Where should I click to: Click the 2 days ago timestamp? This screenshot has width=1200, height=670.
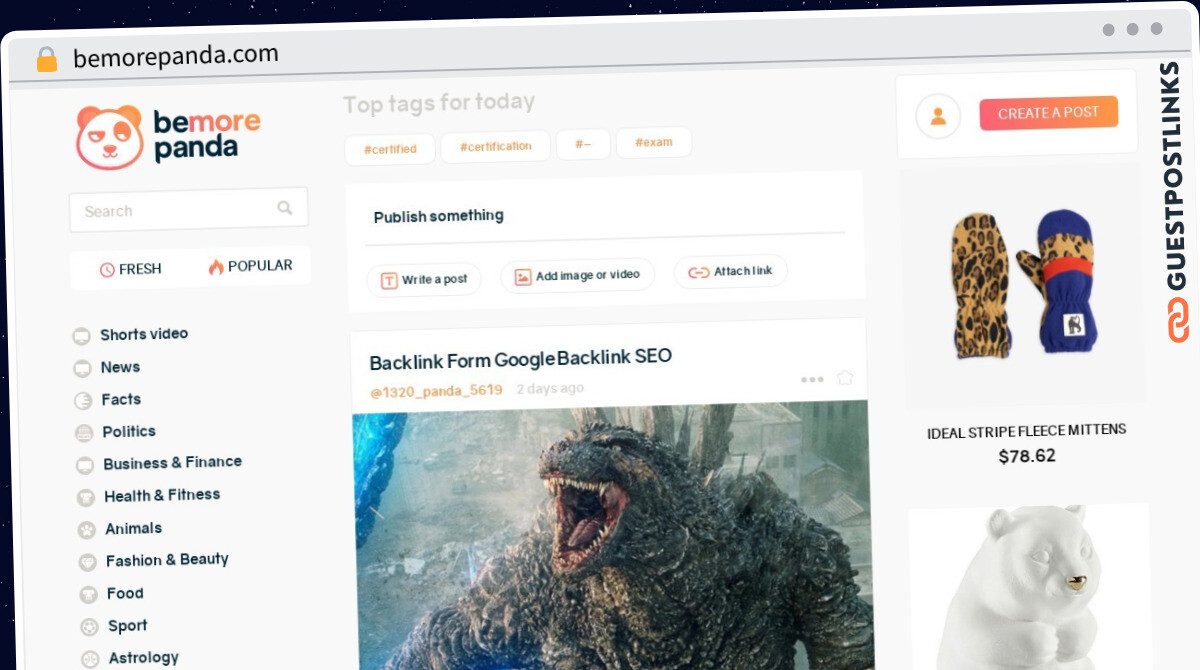pyautogui.click(x=550, y=388)
